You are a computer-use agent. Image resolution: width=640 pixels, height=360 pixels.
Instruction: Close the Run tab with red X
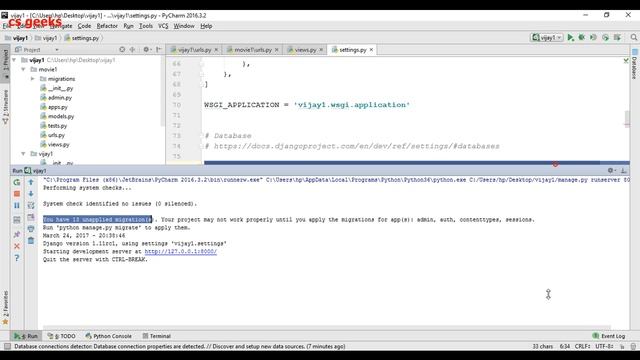17,246
